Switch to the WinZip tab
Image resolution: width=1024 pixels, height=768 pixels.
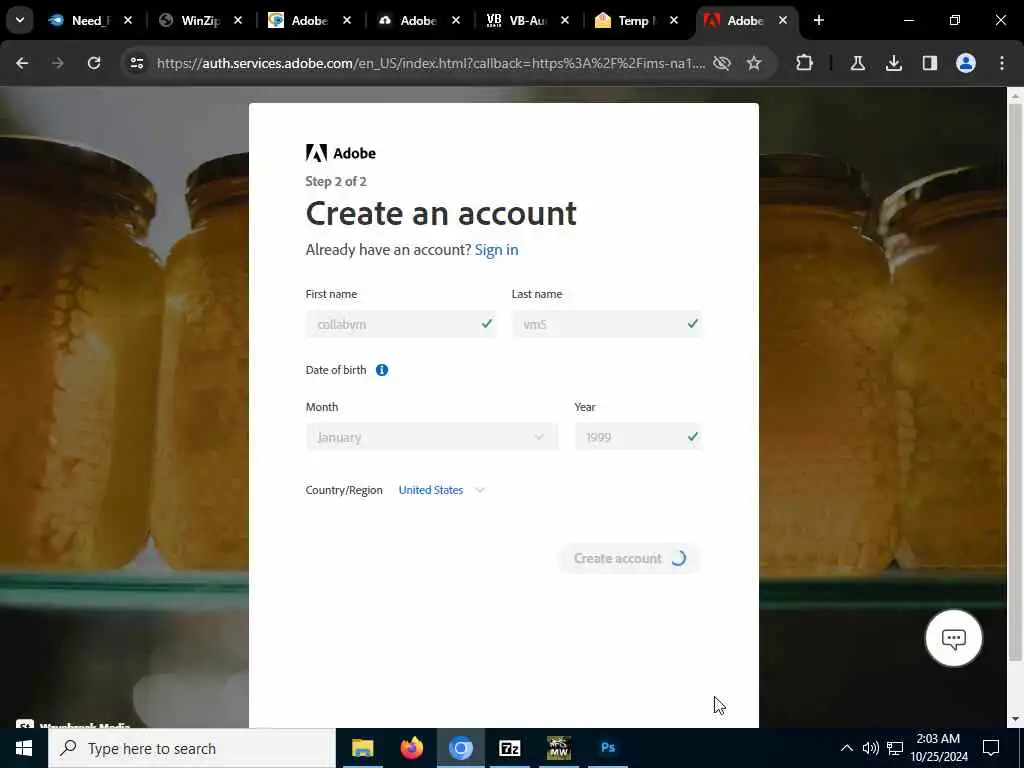pos(200,20)
